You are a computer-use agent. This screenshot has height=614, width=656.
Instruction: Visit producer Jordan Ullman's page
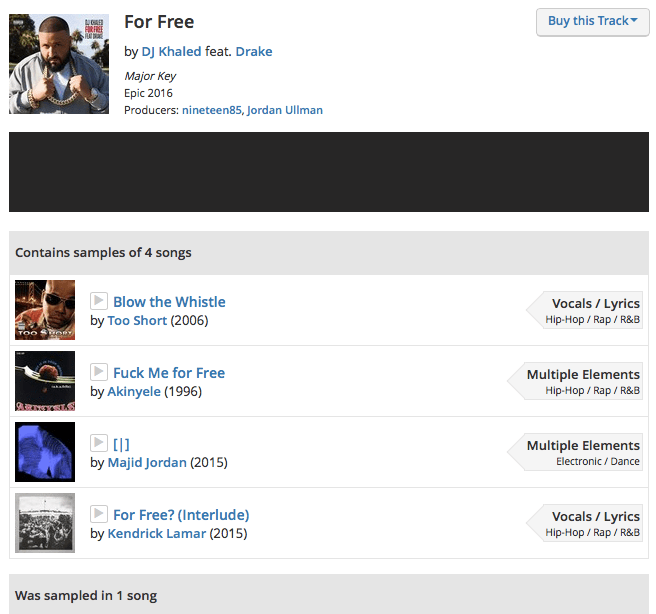285,110
